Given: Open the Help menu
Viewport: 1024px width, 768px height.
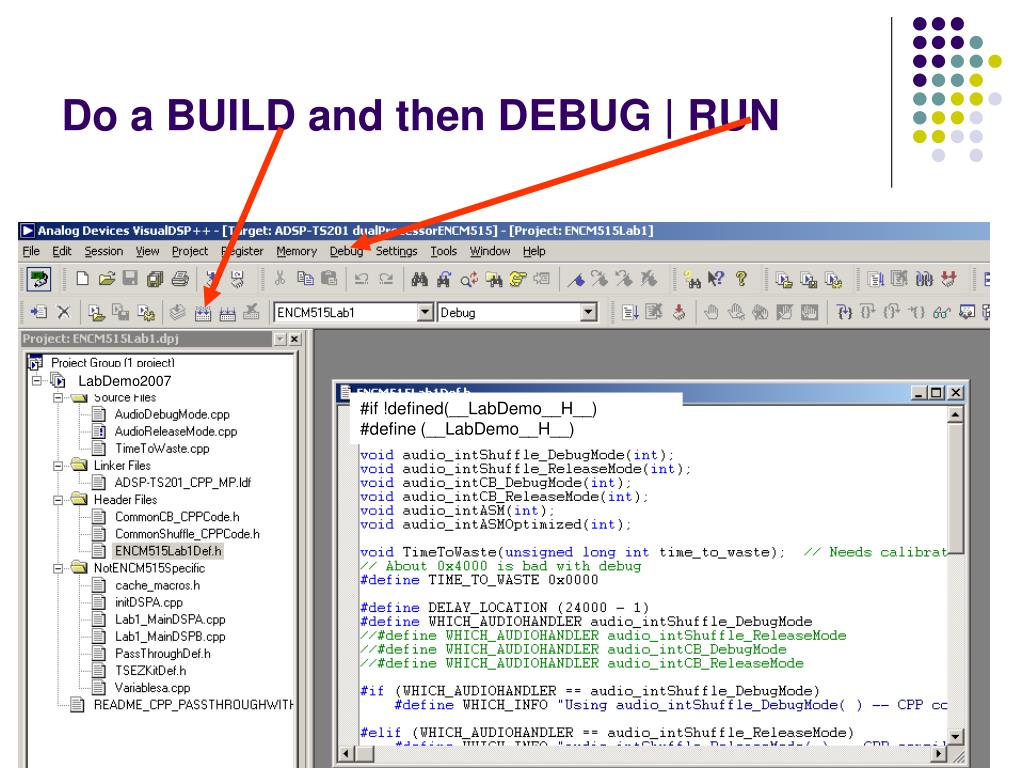Looking at the screenshot, I should tap(534, 251).
